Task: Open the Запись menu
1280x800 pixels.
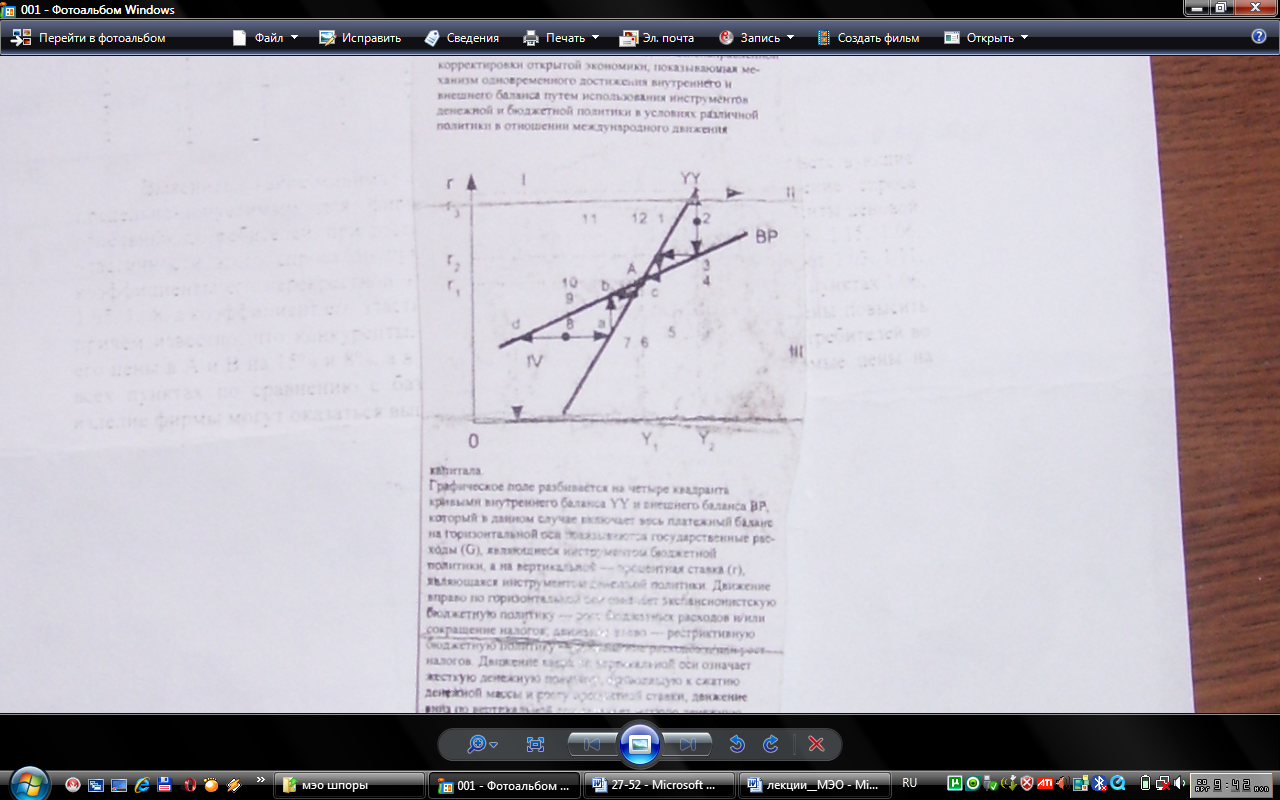Action: (756, 38)
